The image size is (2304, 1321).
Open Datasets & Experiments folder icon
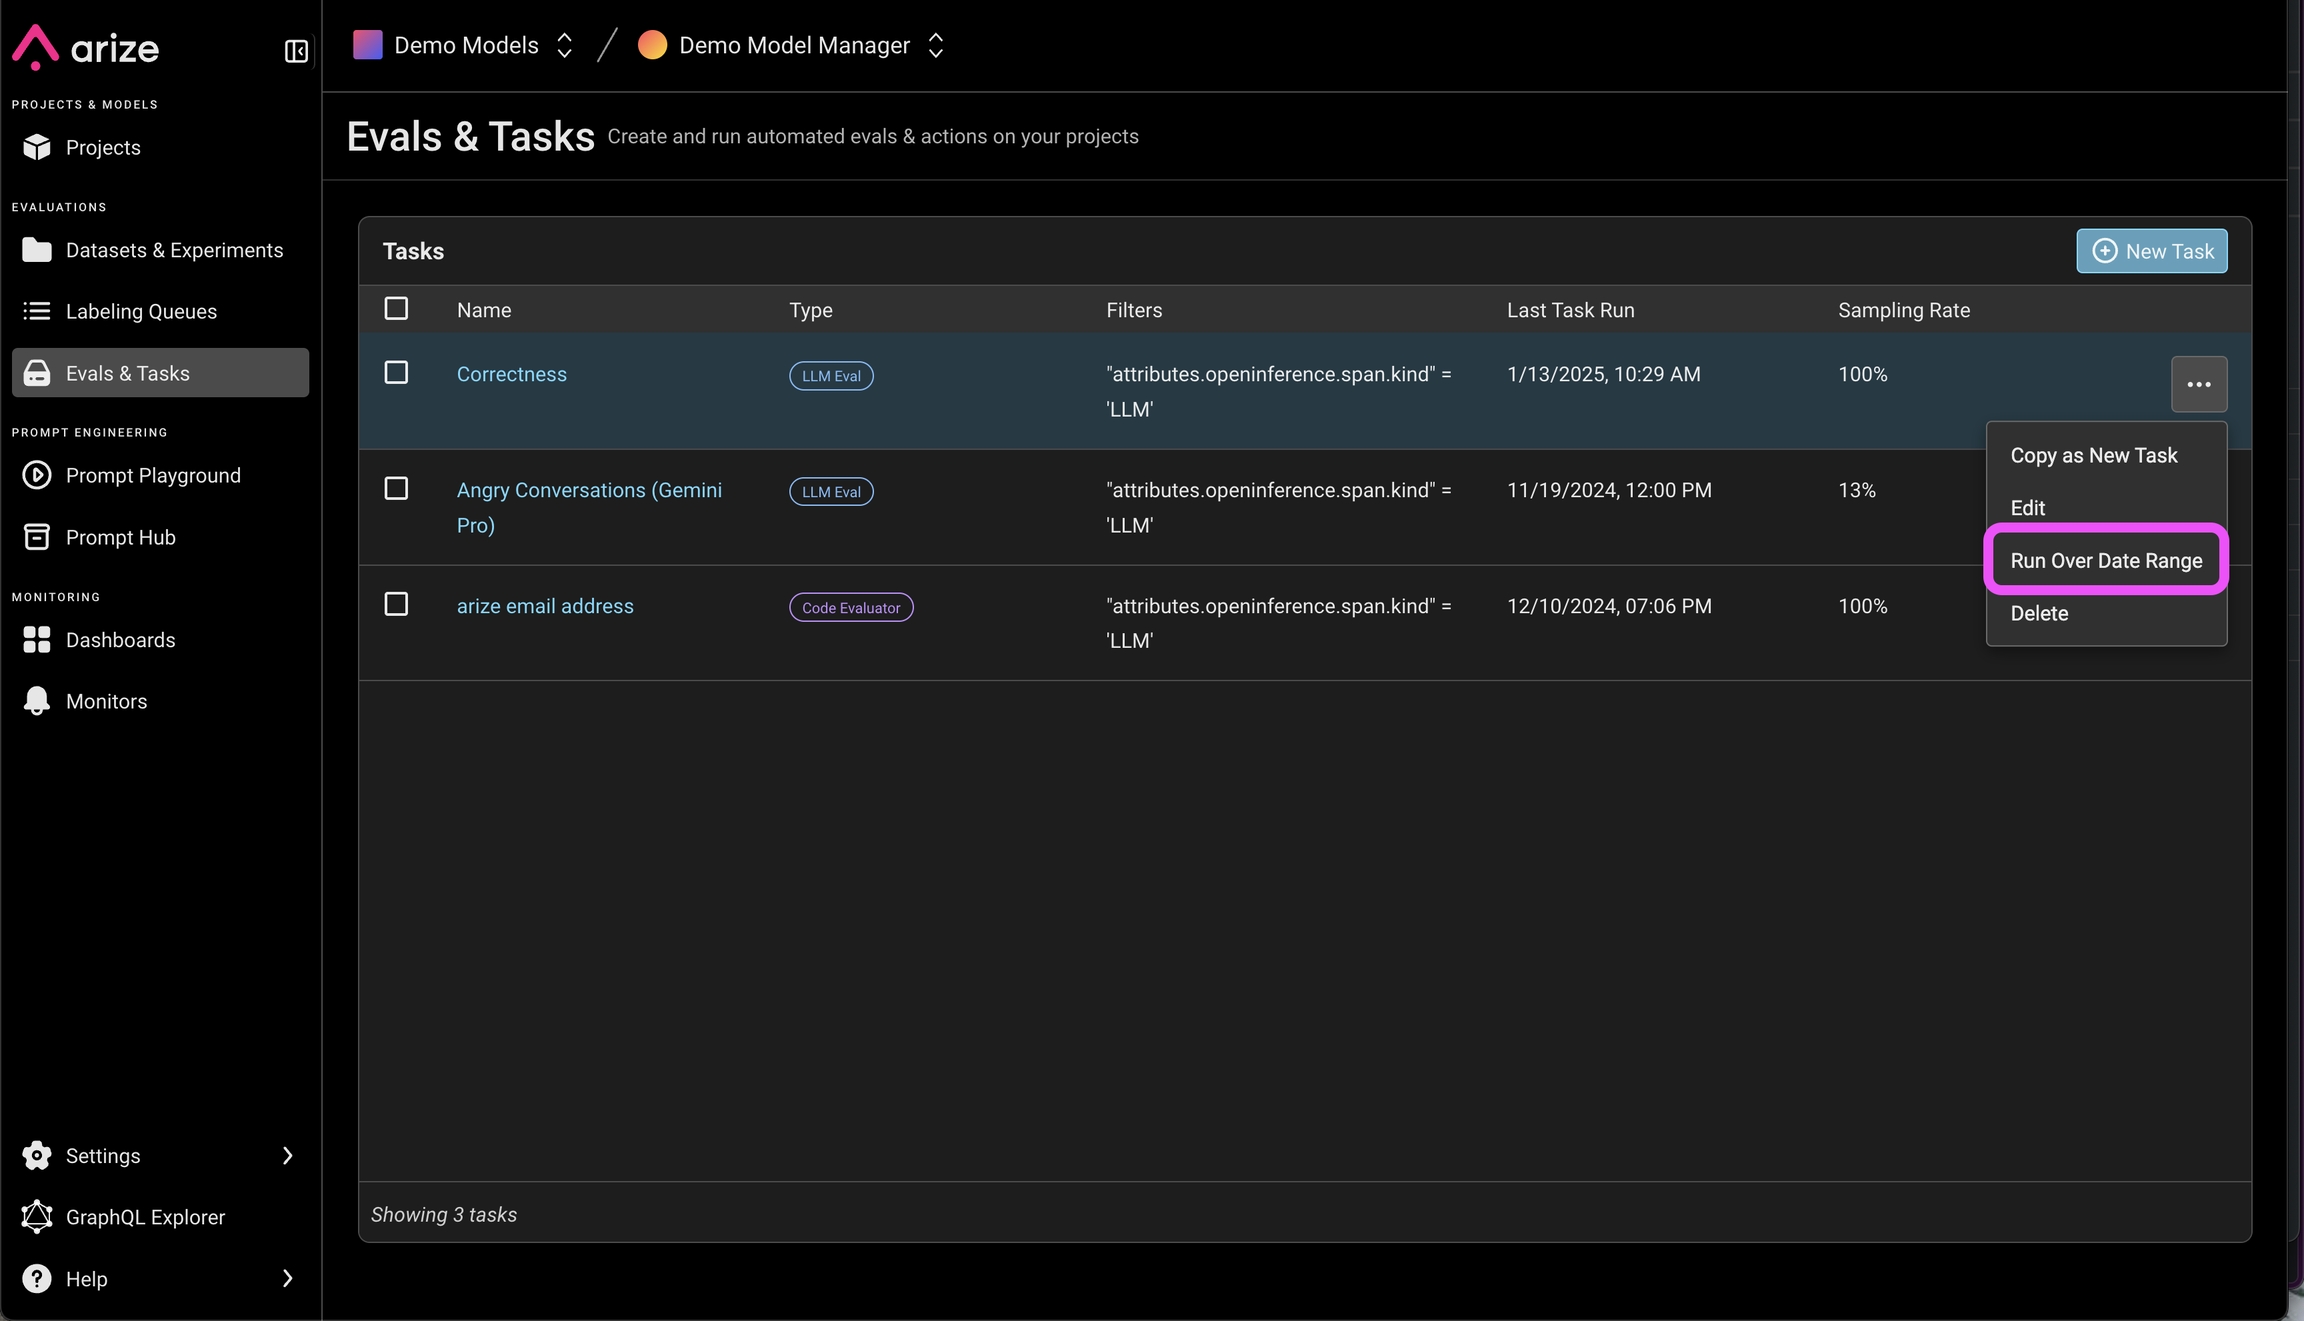pyautogui.click(x=37, y=250)
